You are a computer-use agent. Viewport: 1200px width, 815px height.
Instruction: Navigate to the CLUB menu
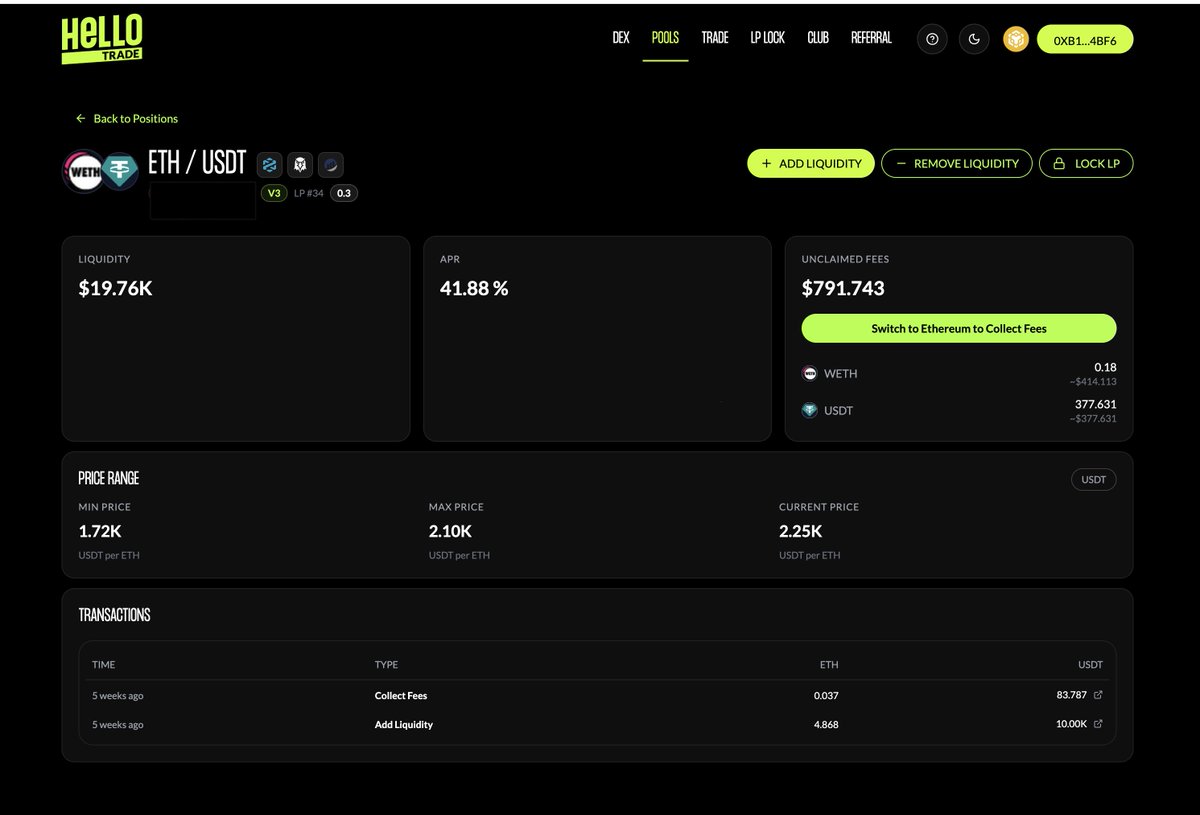pyautogui.click(x=818, y=38)
